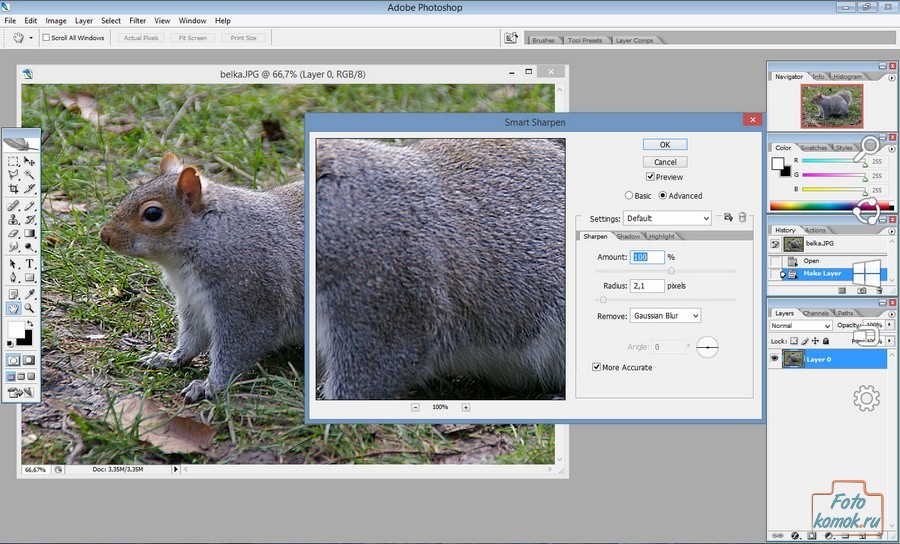Select the Basic radio button
This screenshot has width=900, height=544.
pos(629,196)
